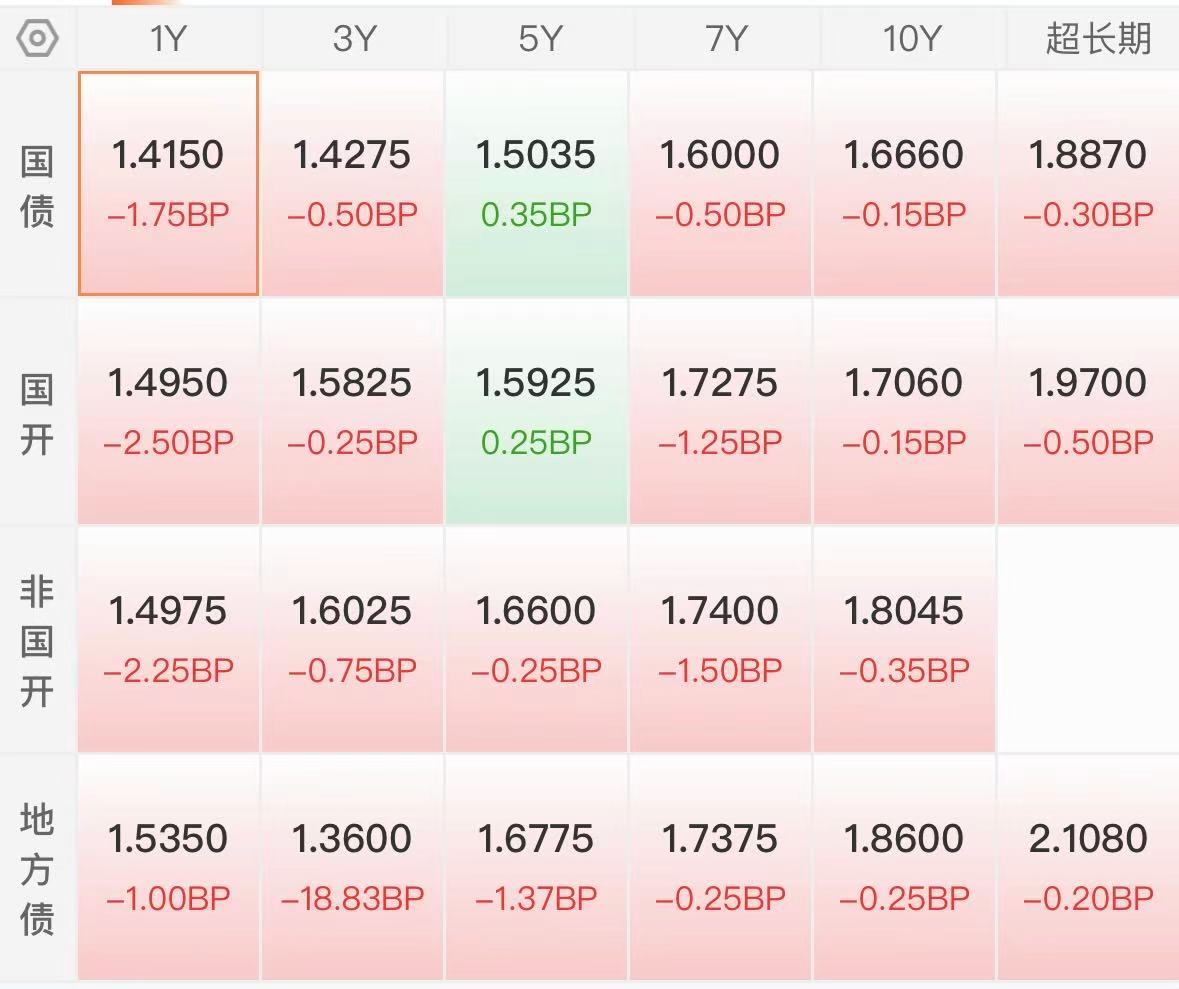Click the 非国开 row label

[37, 641]
